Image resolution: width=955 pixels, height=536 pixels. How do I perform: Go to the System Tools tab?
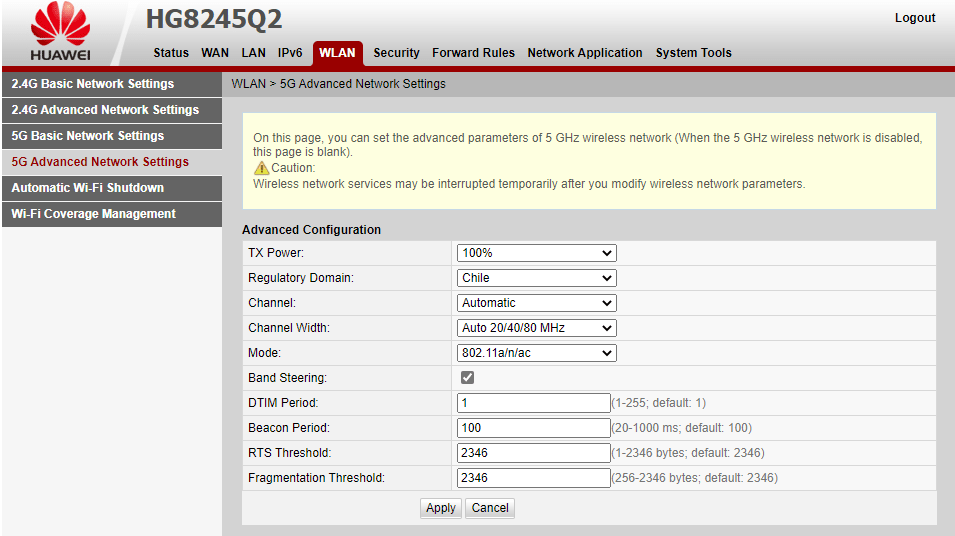click(693, 53)
